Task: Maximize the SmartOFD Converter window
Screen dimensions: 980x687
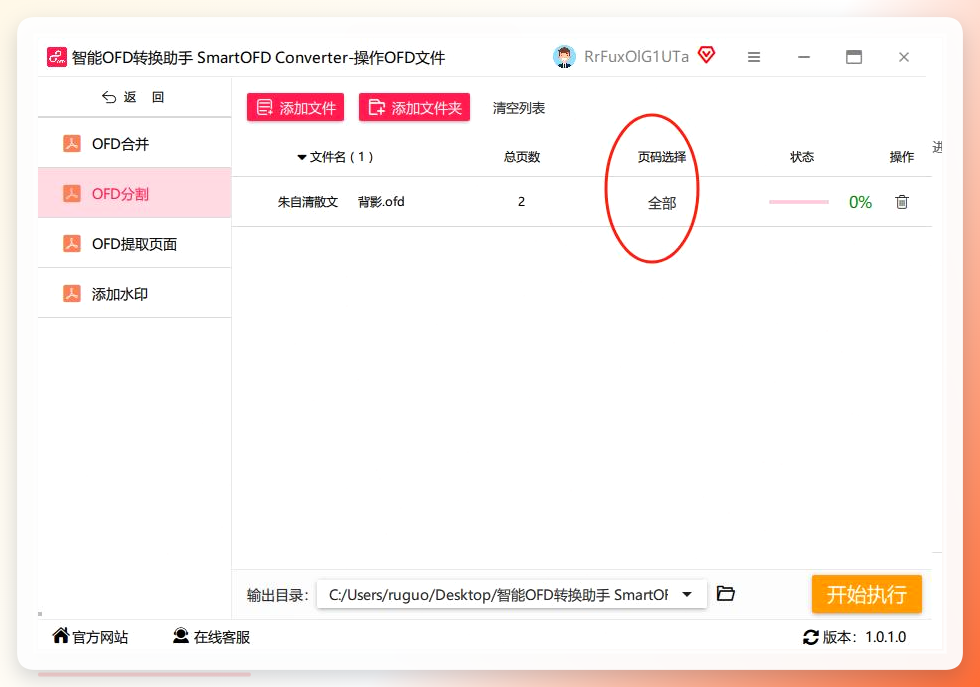Action: [854, 57]
